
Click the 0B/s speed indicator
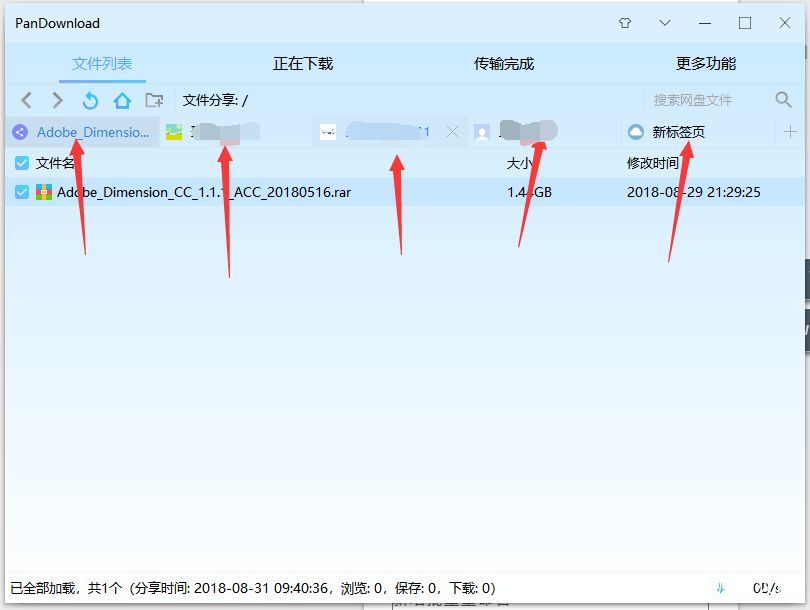tap(766, 588)
